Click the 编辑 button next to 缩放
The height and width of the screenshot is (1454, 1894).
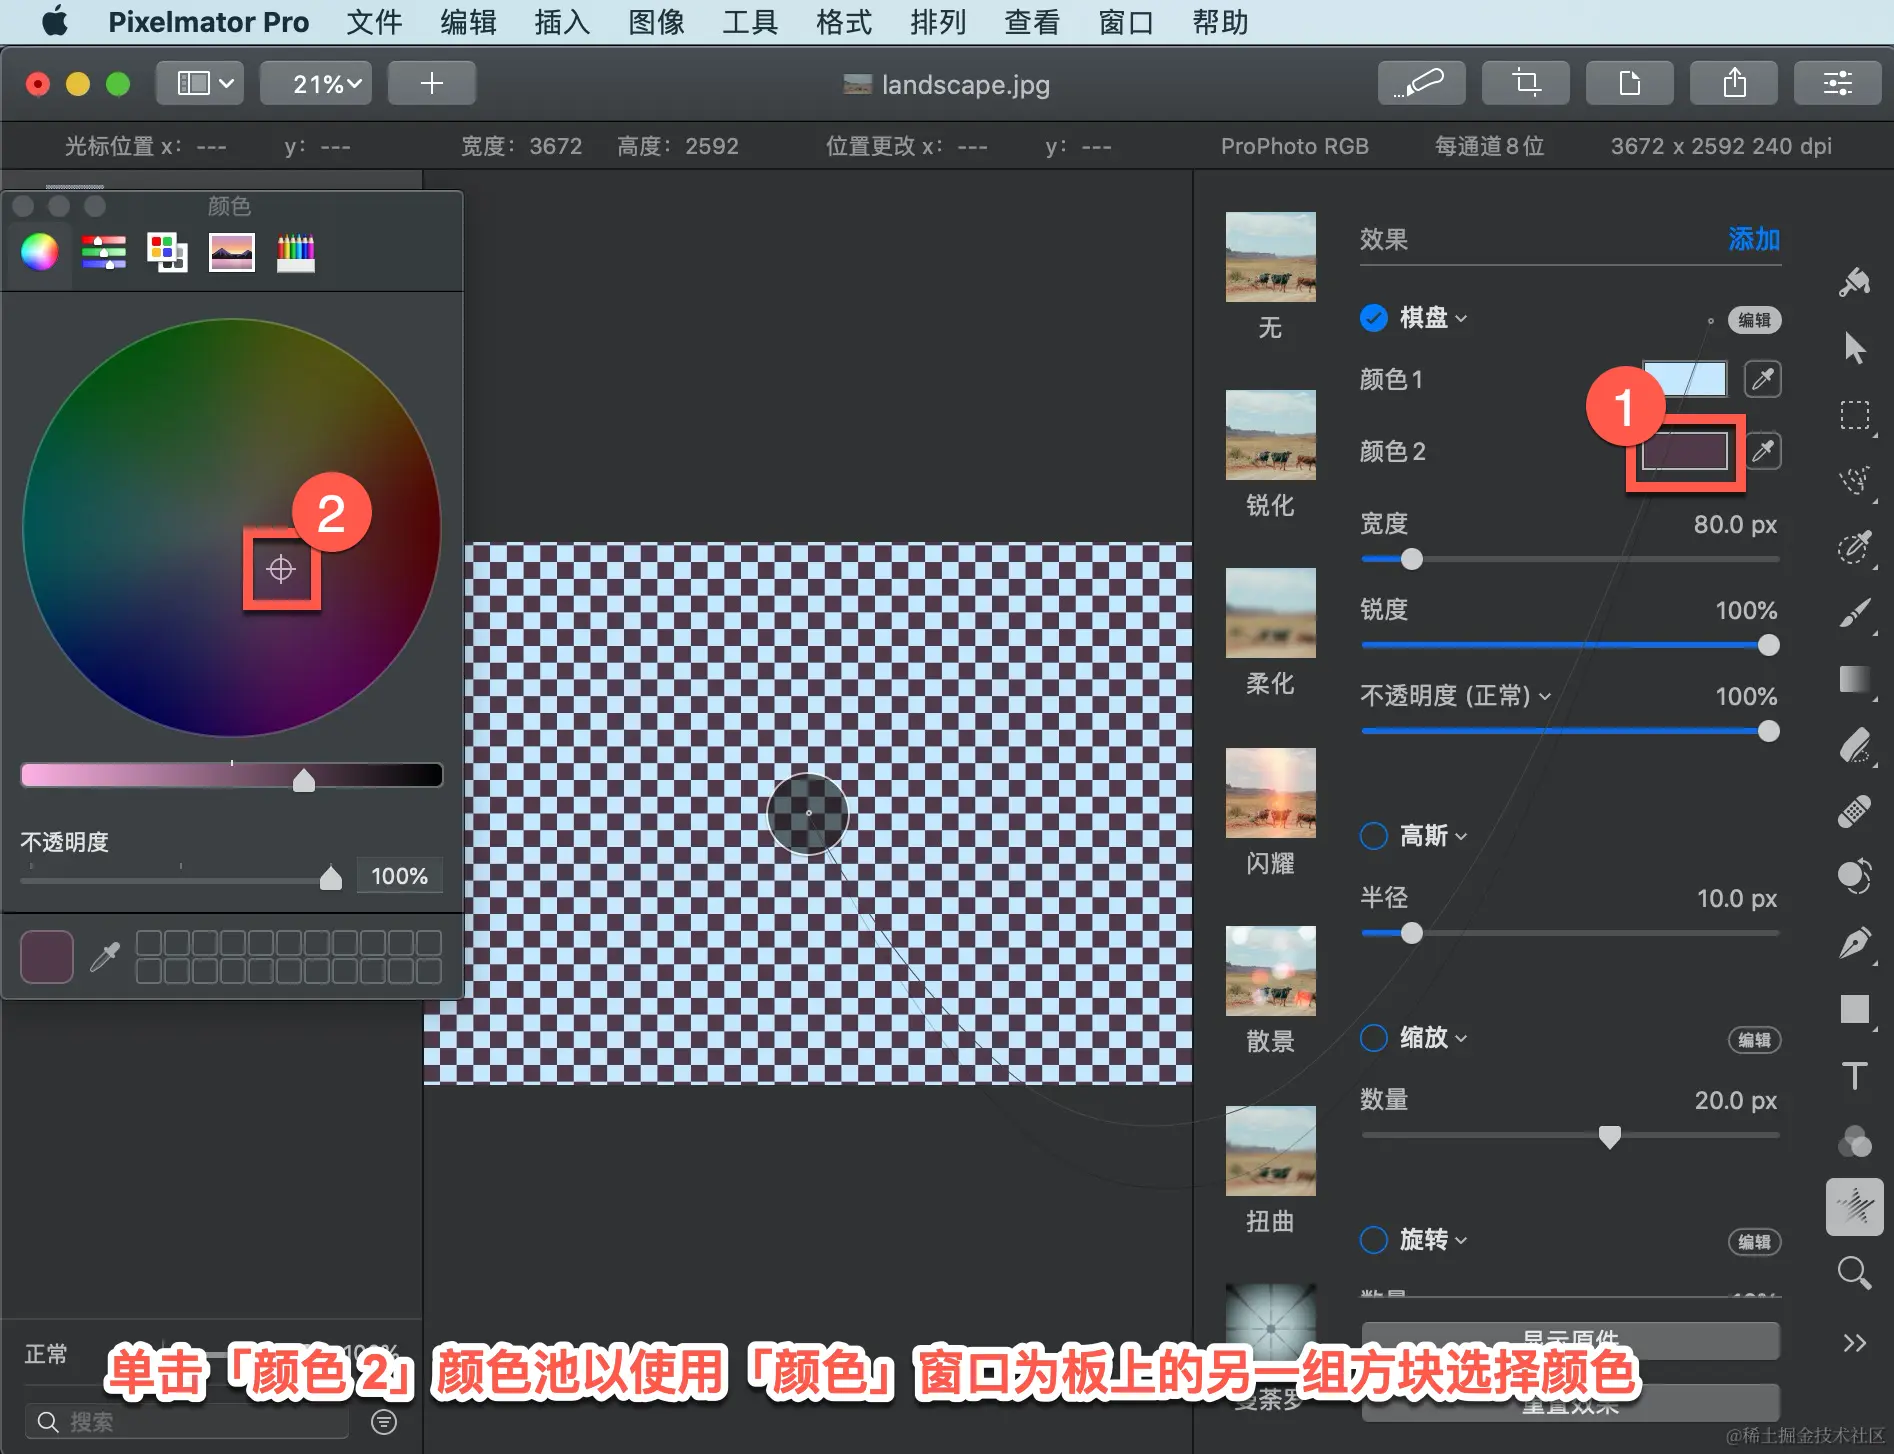click(1754, 1040)
